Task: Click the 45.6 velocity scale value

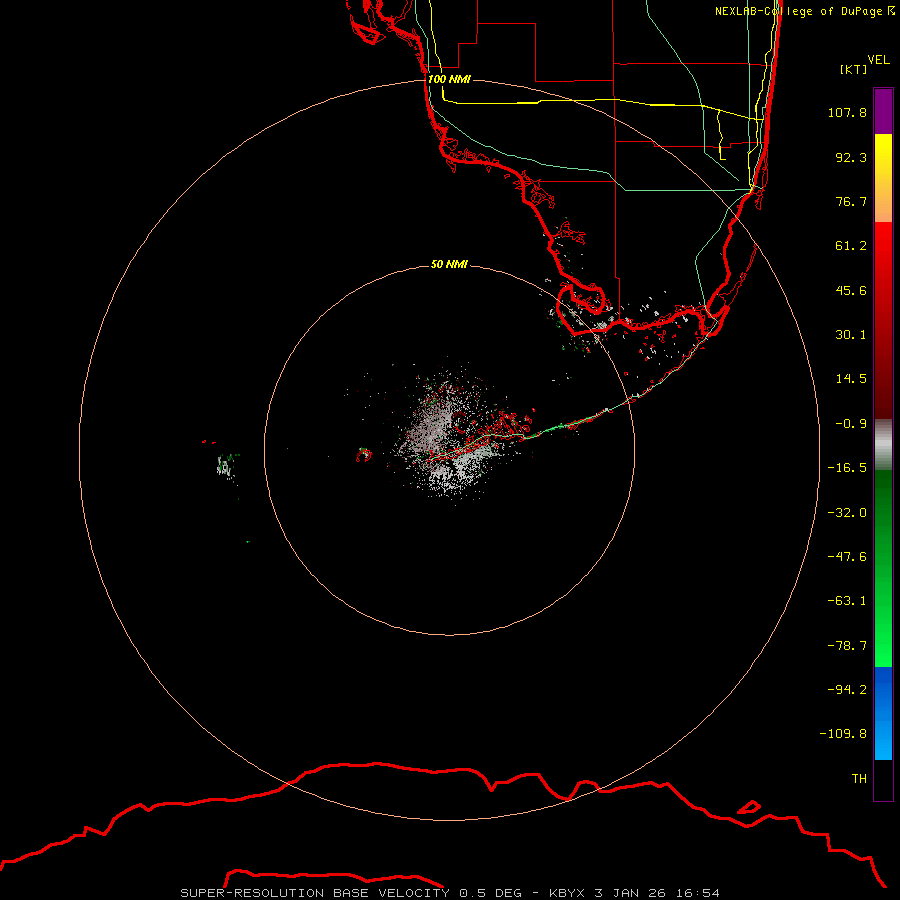Action: [x=851, y=290]
